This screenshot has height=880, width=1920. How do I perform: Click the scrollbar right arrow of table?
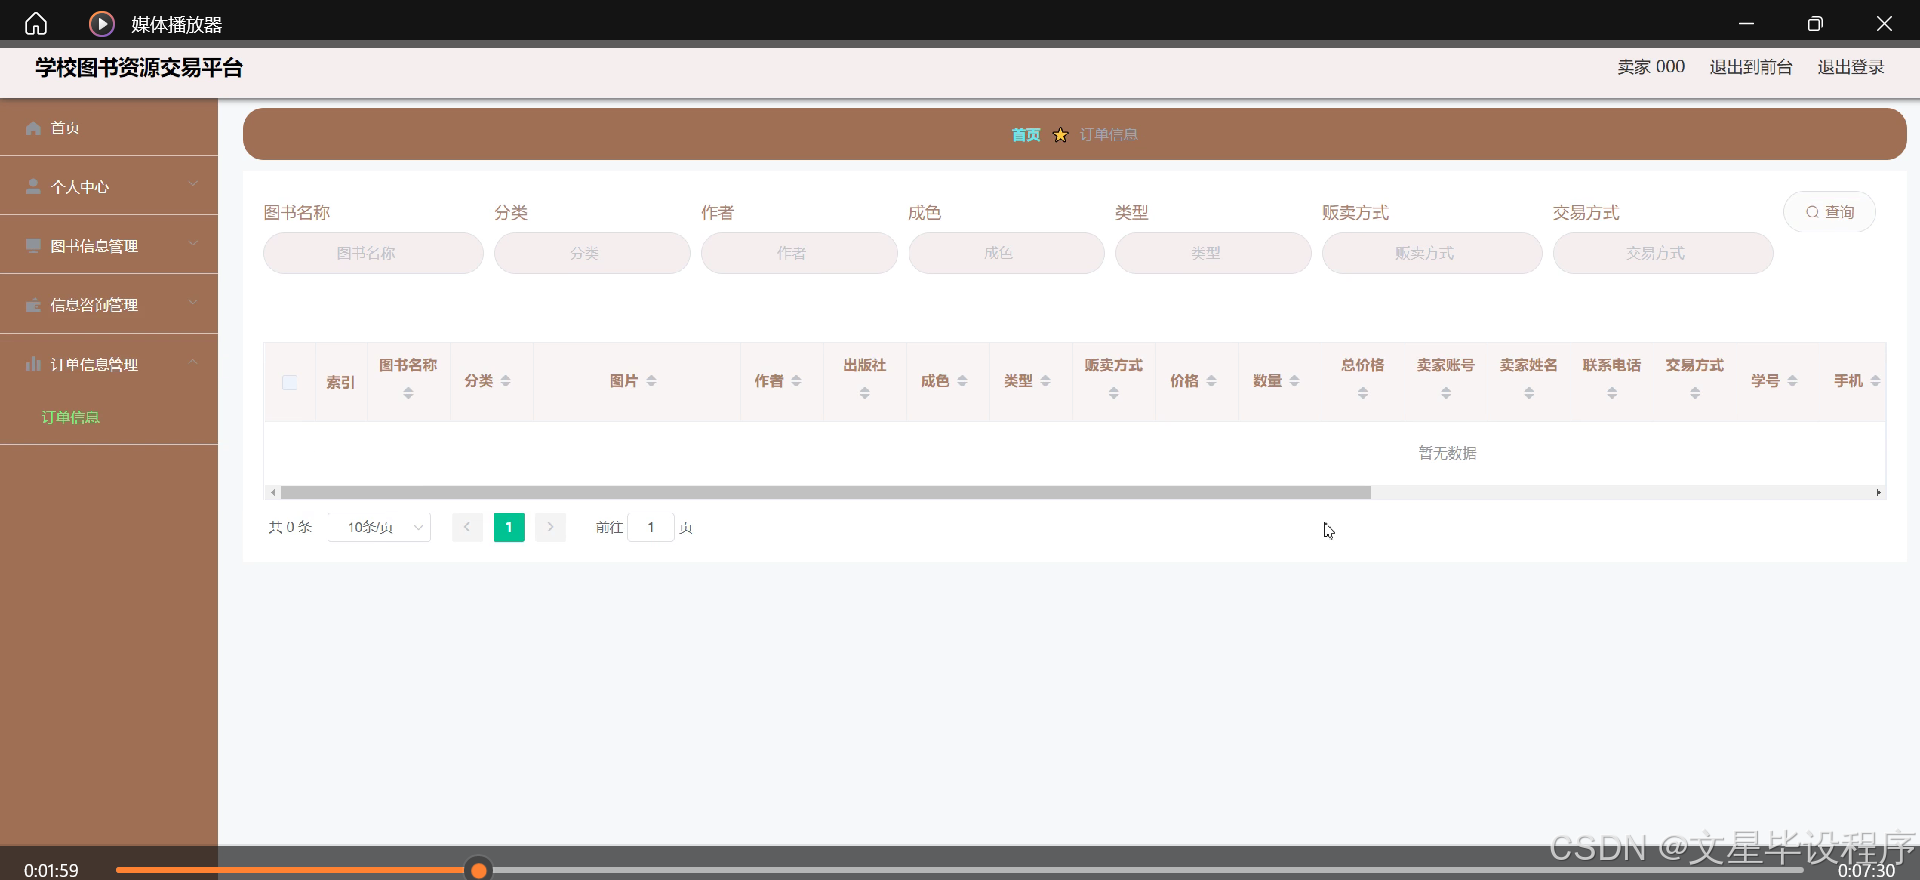coord(1878,493)
